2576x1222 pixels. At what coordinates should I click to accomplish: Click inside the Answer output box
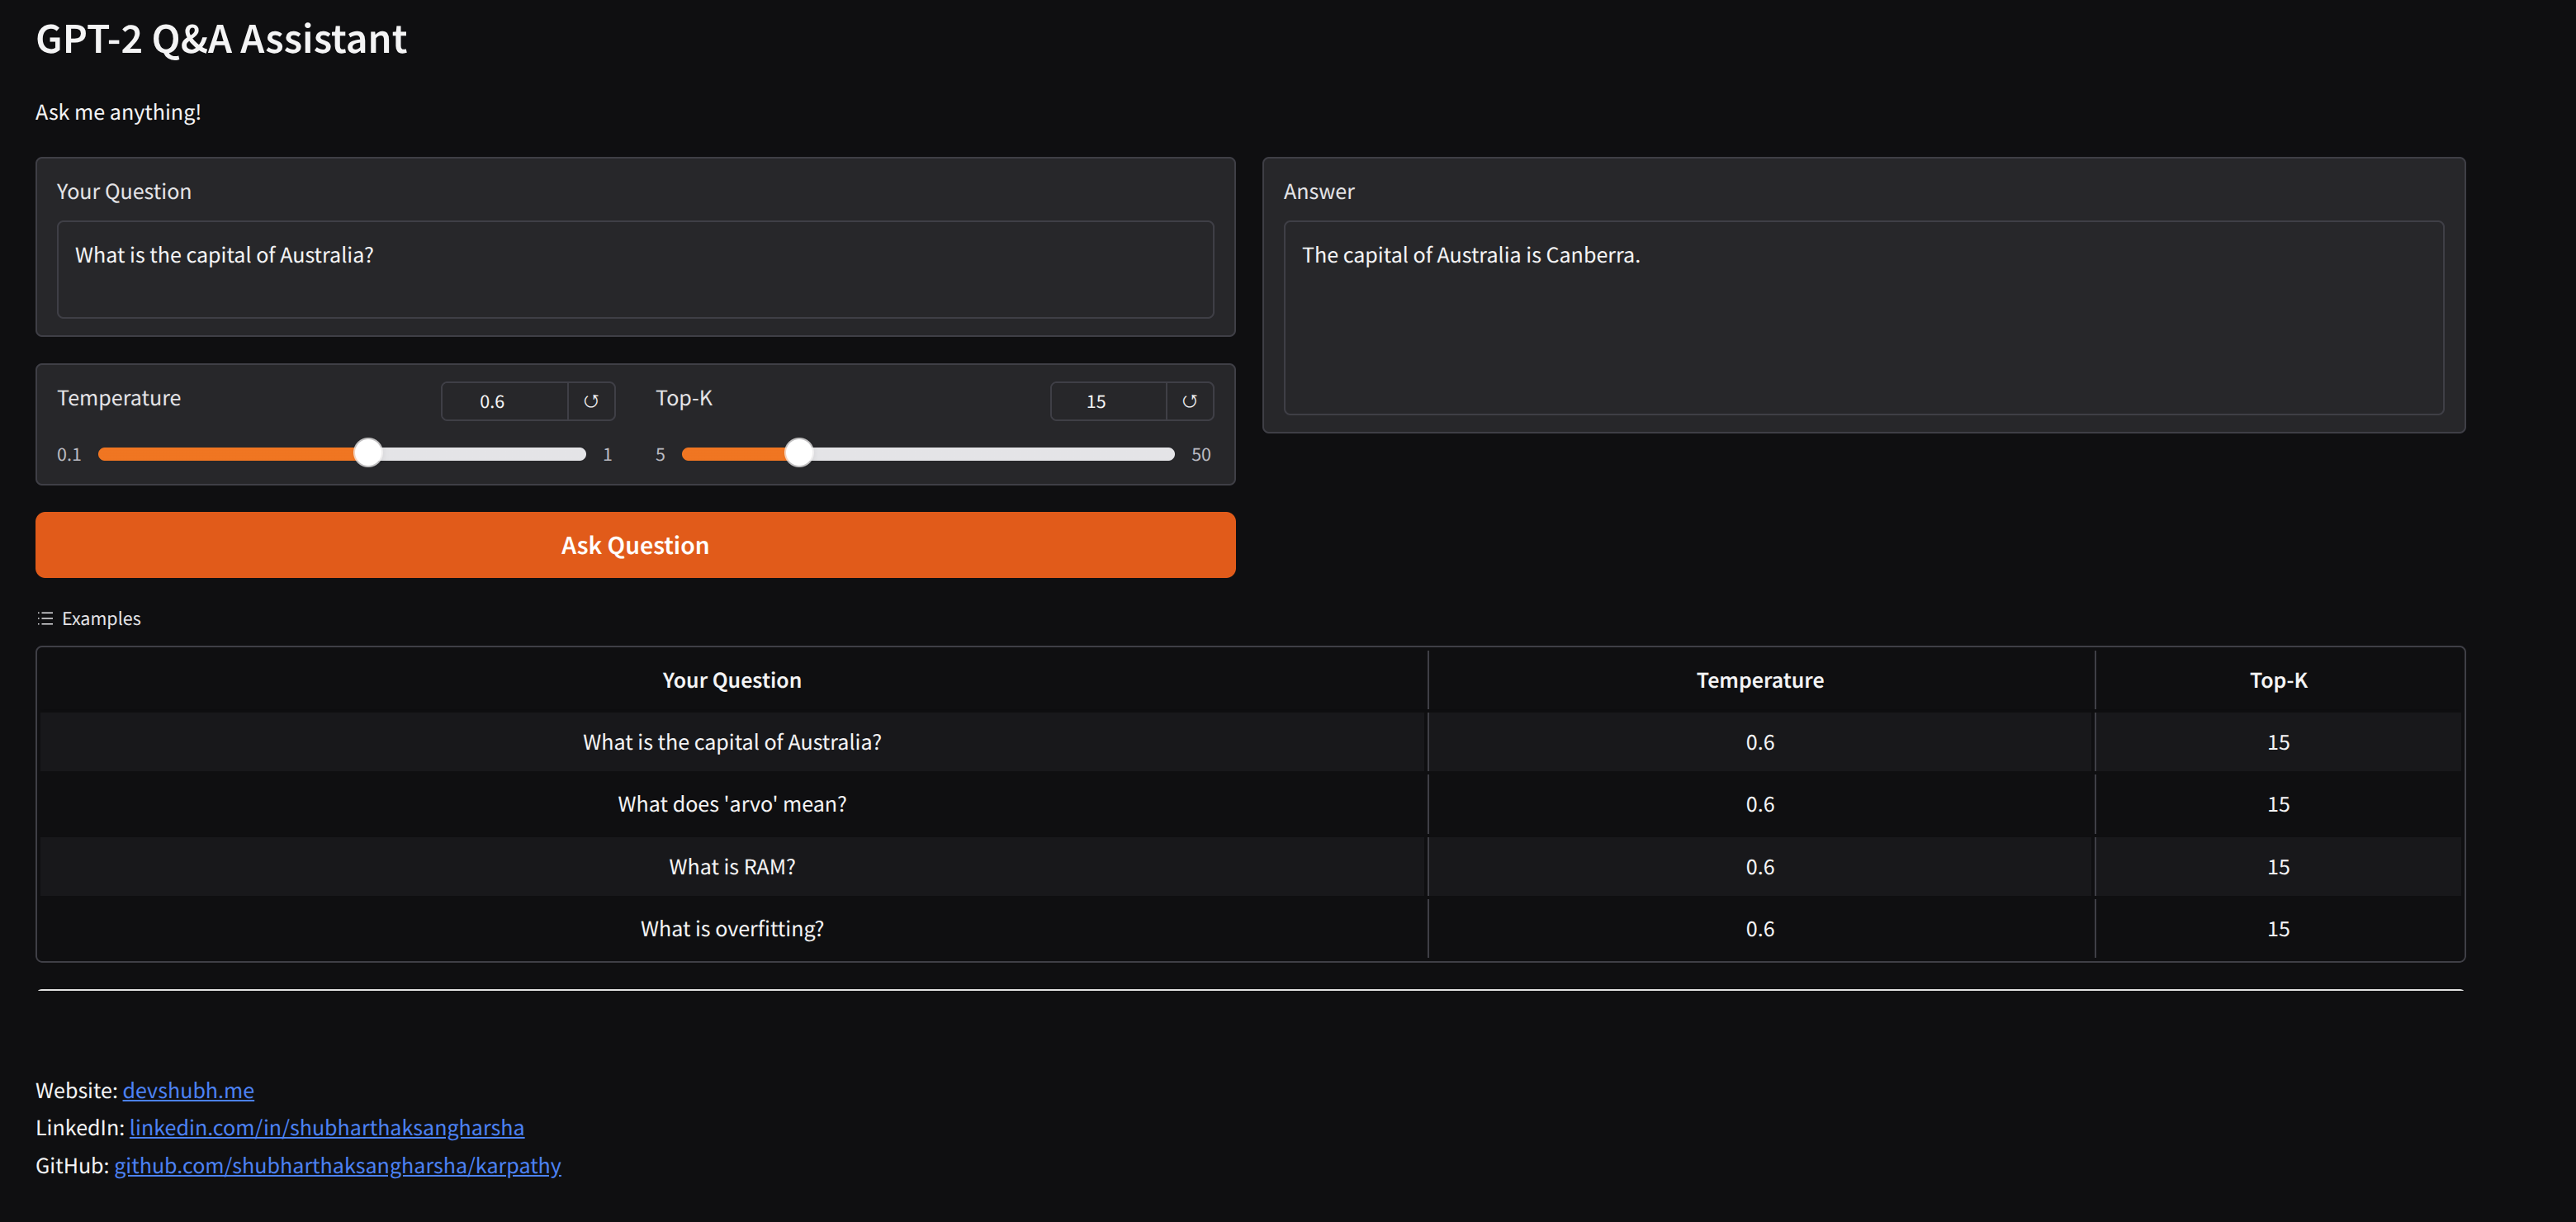(1863, 317)
